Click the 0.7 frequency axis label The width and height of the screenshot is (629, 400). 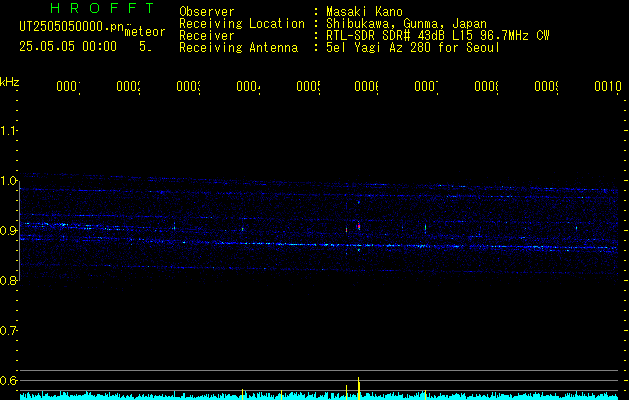pyautogui.click(x=9, y=331)
